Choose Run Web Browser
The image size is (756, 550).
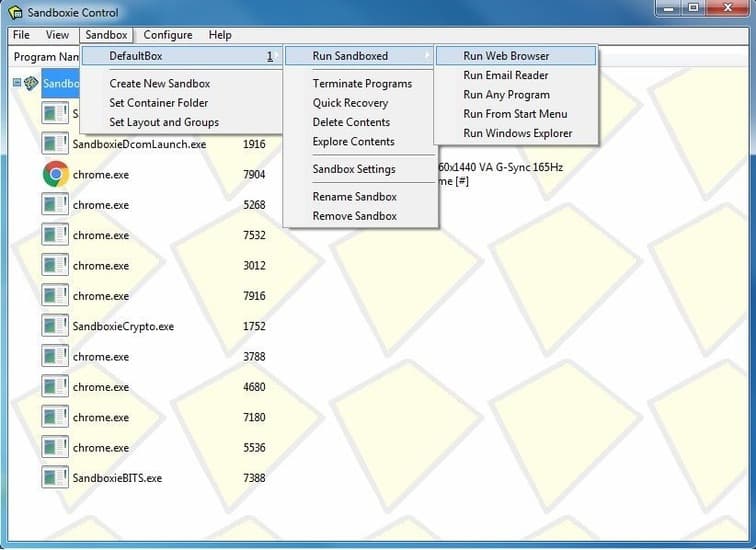[506, 56]
